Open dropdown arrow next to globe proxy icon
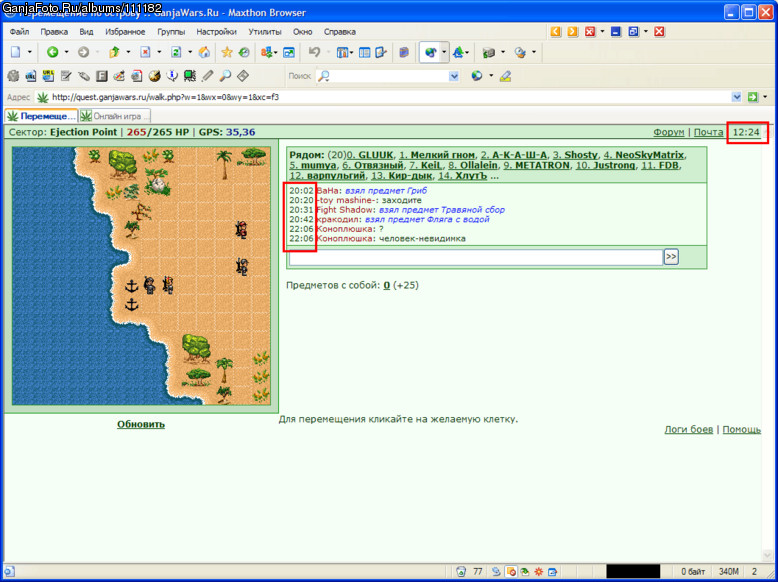Viewport: 778px width, 582px height. [444, 52]
